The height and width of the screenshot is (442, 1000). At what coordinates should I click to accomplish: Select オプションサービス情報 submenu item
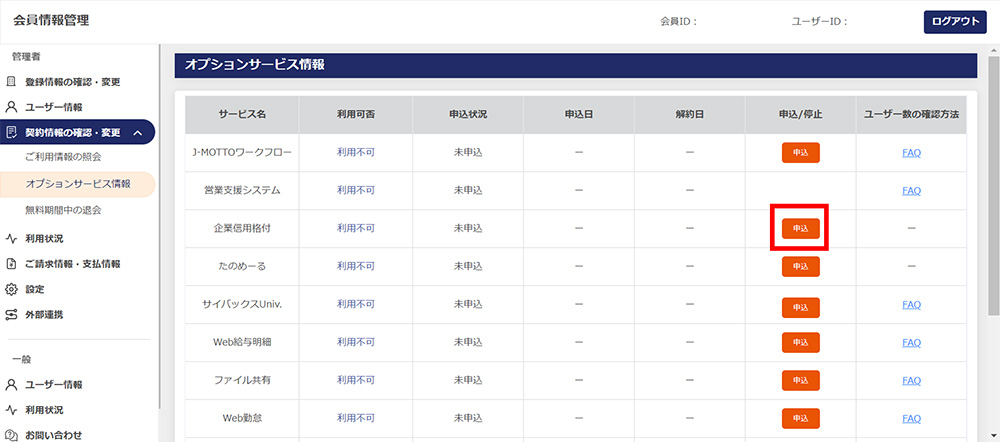(x=78, y=184)
